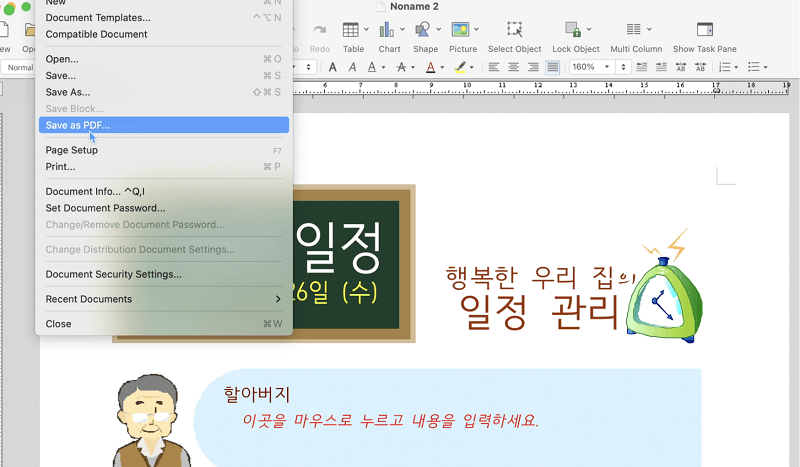Screen dimensions: 800x467
Task: Insert a Table from the toolbar
Action: click(351, 30)
